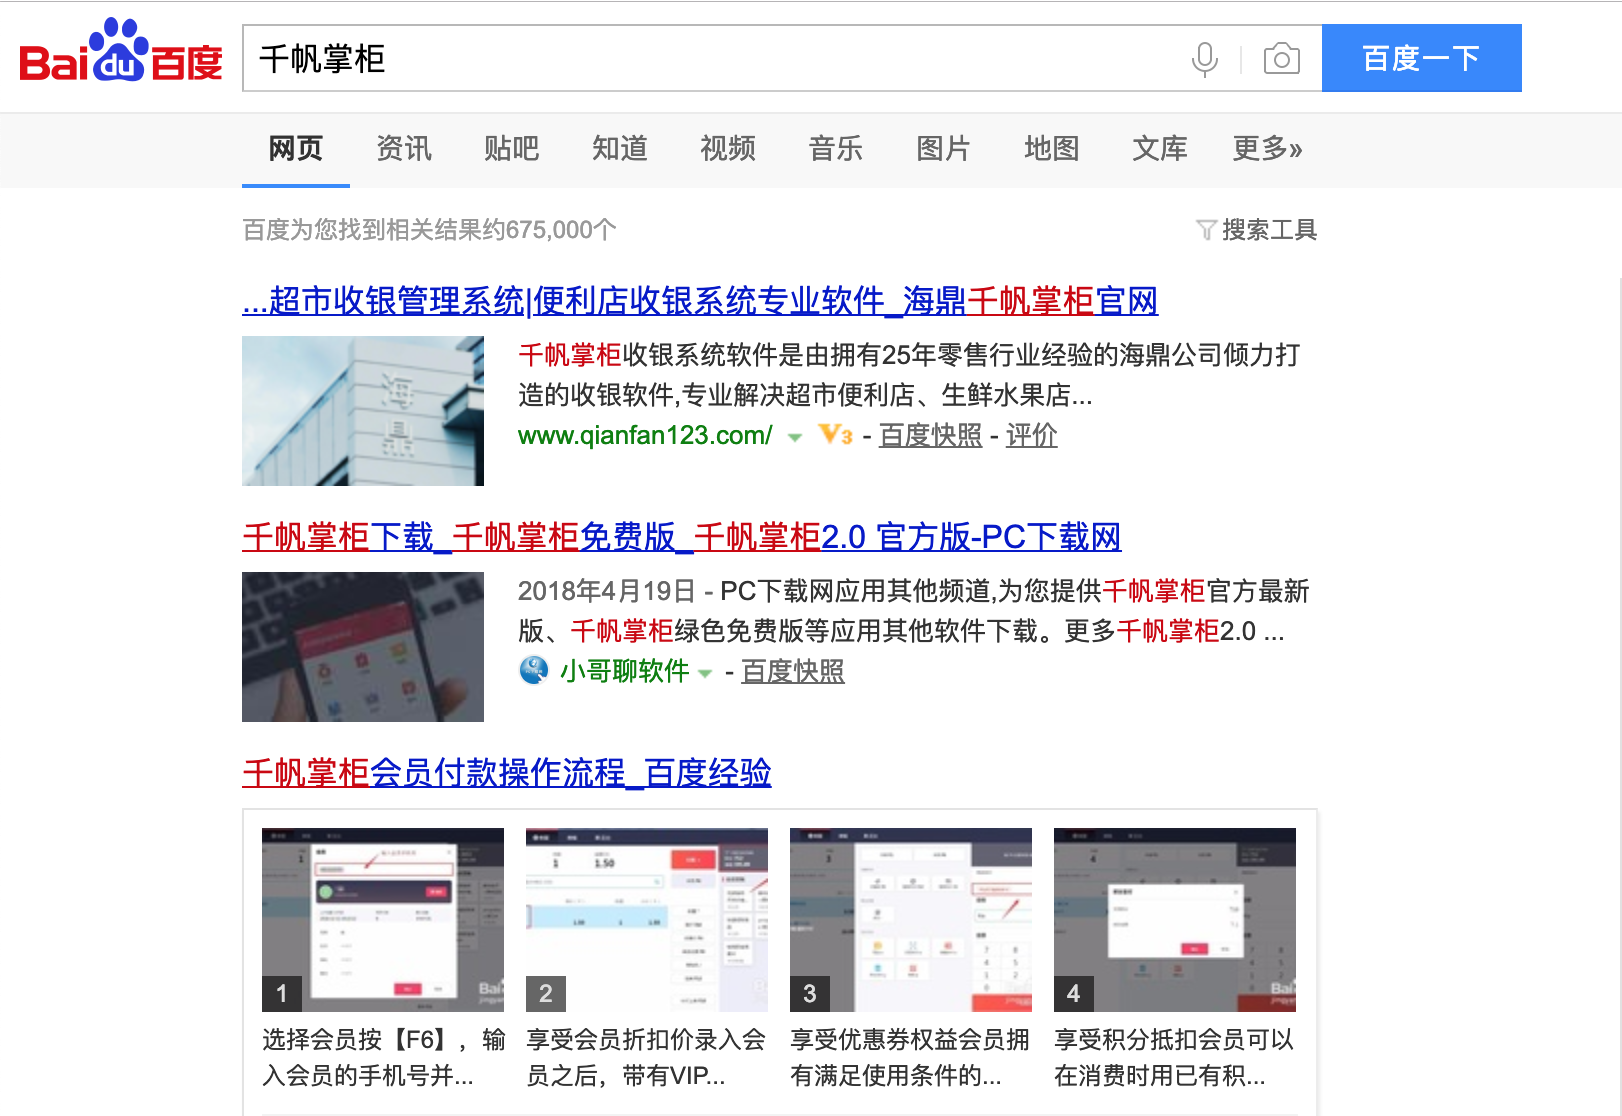The height and width of the screenshot is (1116, 1622).
Task: Click the building thumbnail of first result
Action: (363, 411)
